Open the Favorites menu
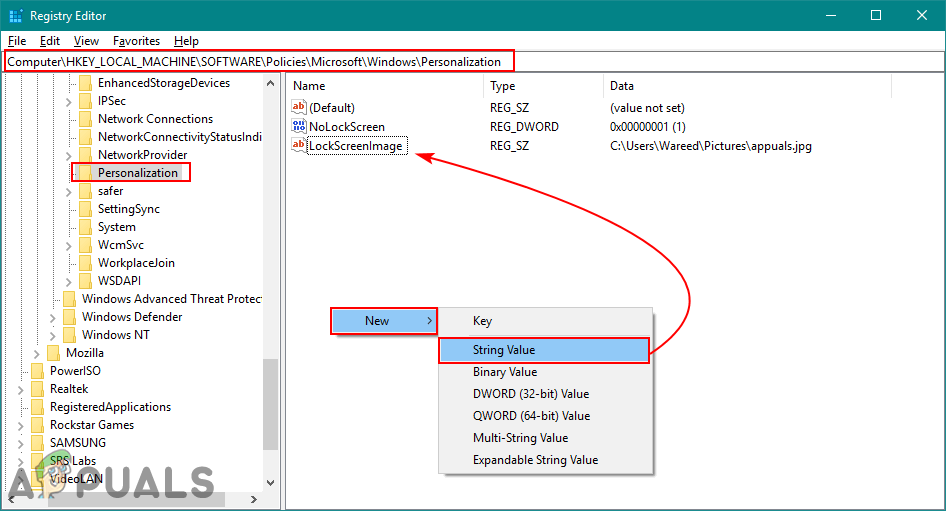 click(x=136, y=41)
